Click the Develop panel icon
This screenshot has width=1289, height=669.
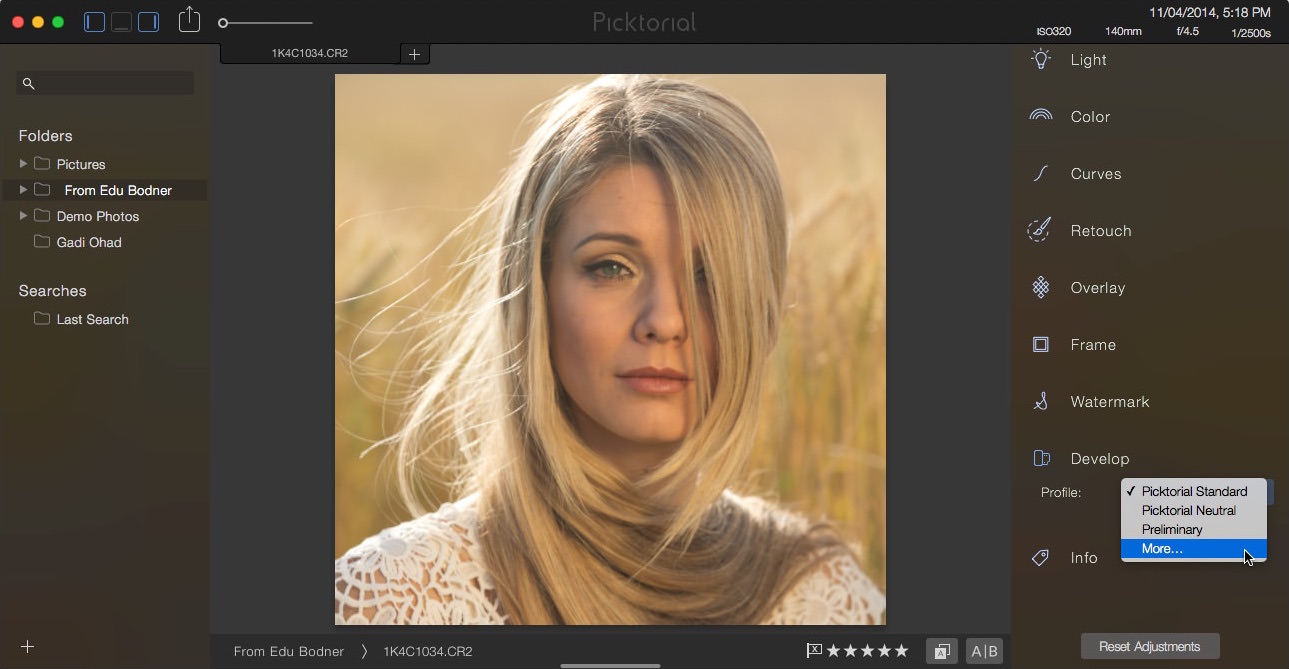click(1041, 458)
